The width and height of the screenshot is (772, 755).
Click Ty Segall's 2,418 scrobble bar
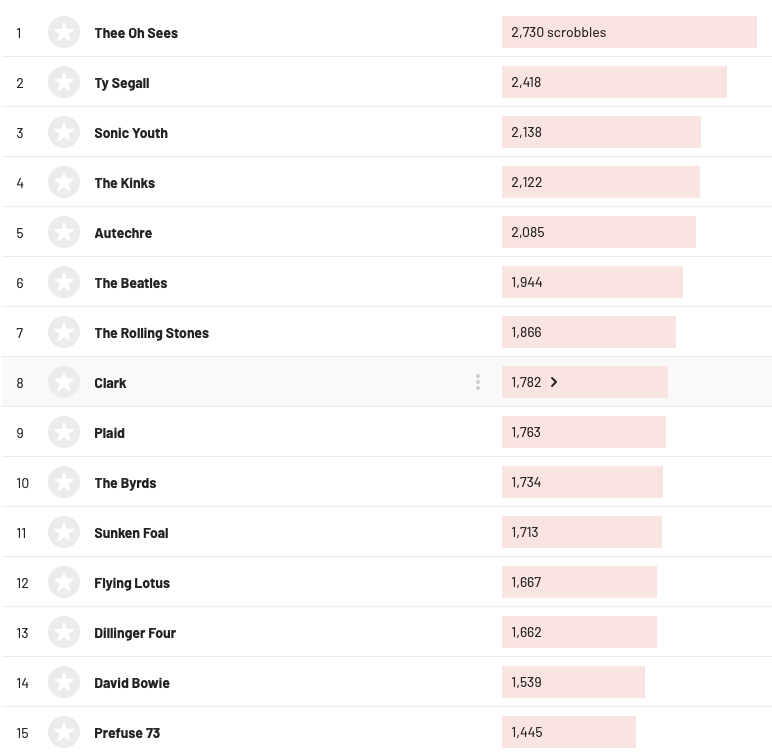(614, 82)
